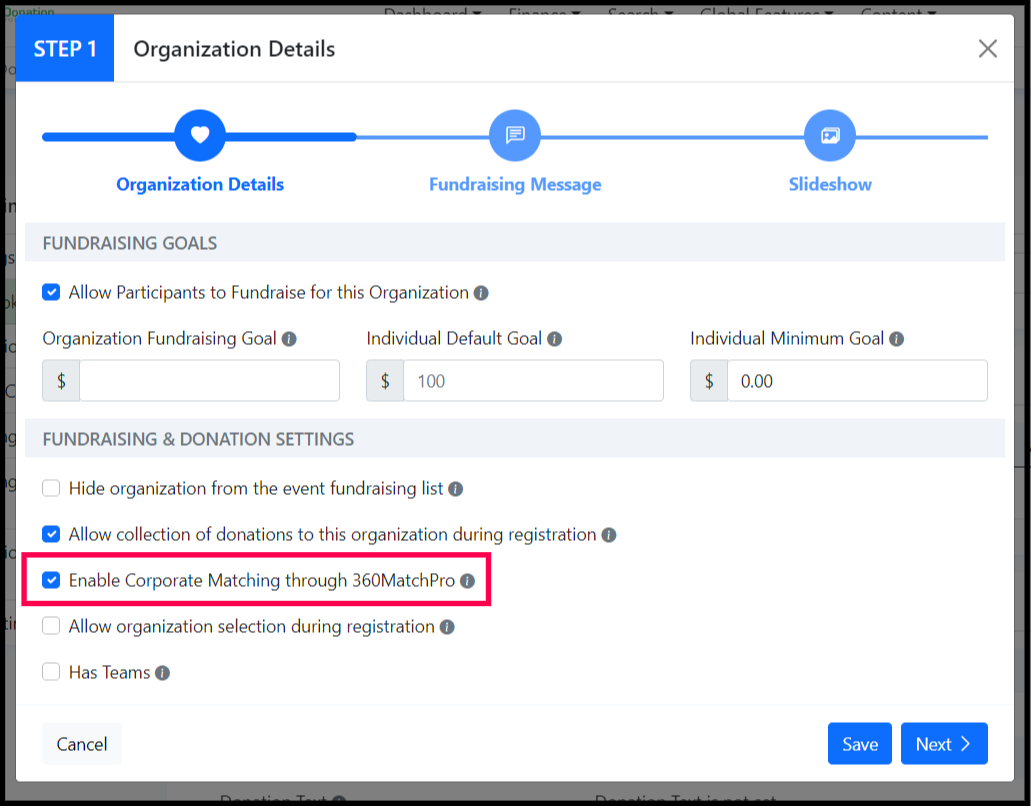1031x806 pixels.
Task: Click info icon beside Hide organization option
Action: (x=455, y=489)
